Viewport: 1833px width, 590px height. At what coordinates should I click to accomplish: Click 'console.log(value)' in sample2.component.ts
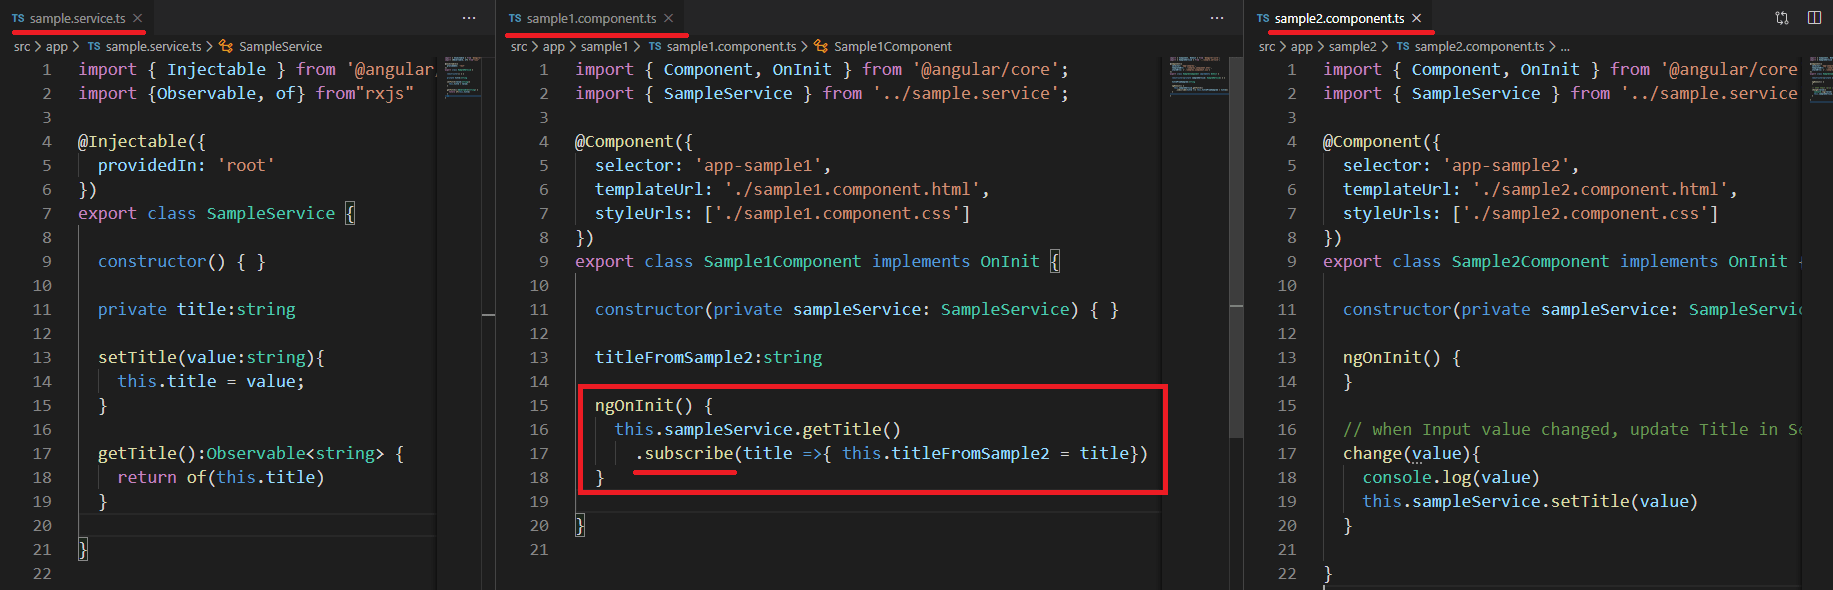tap(1450, 477)
